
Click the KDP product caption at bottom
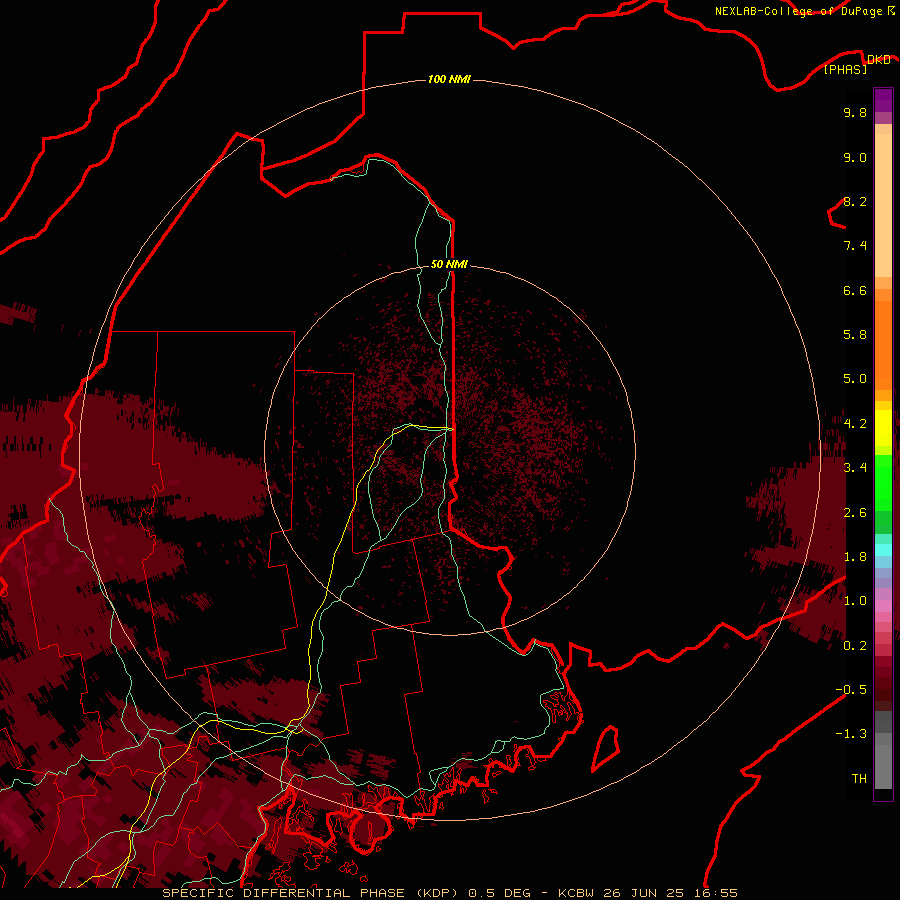point(450,893)
